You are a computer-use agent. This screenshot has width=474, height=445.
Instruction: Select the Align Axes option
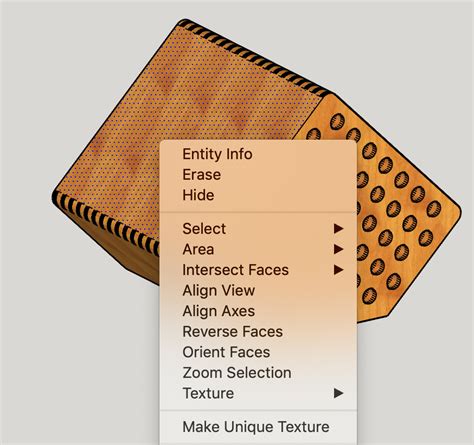[x=219, y=311]
